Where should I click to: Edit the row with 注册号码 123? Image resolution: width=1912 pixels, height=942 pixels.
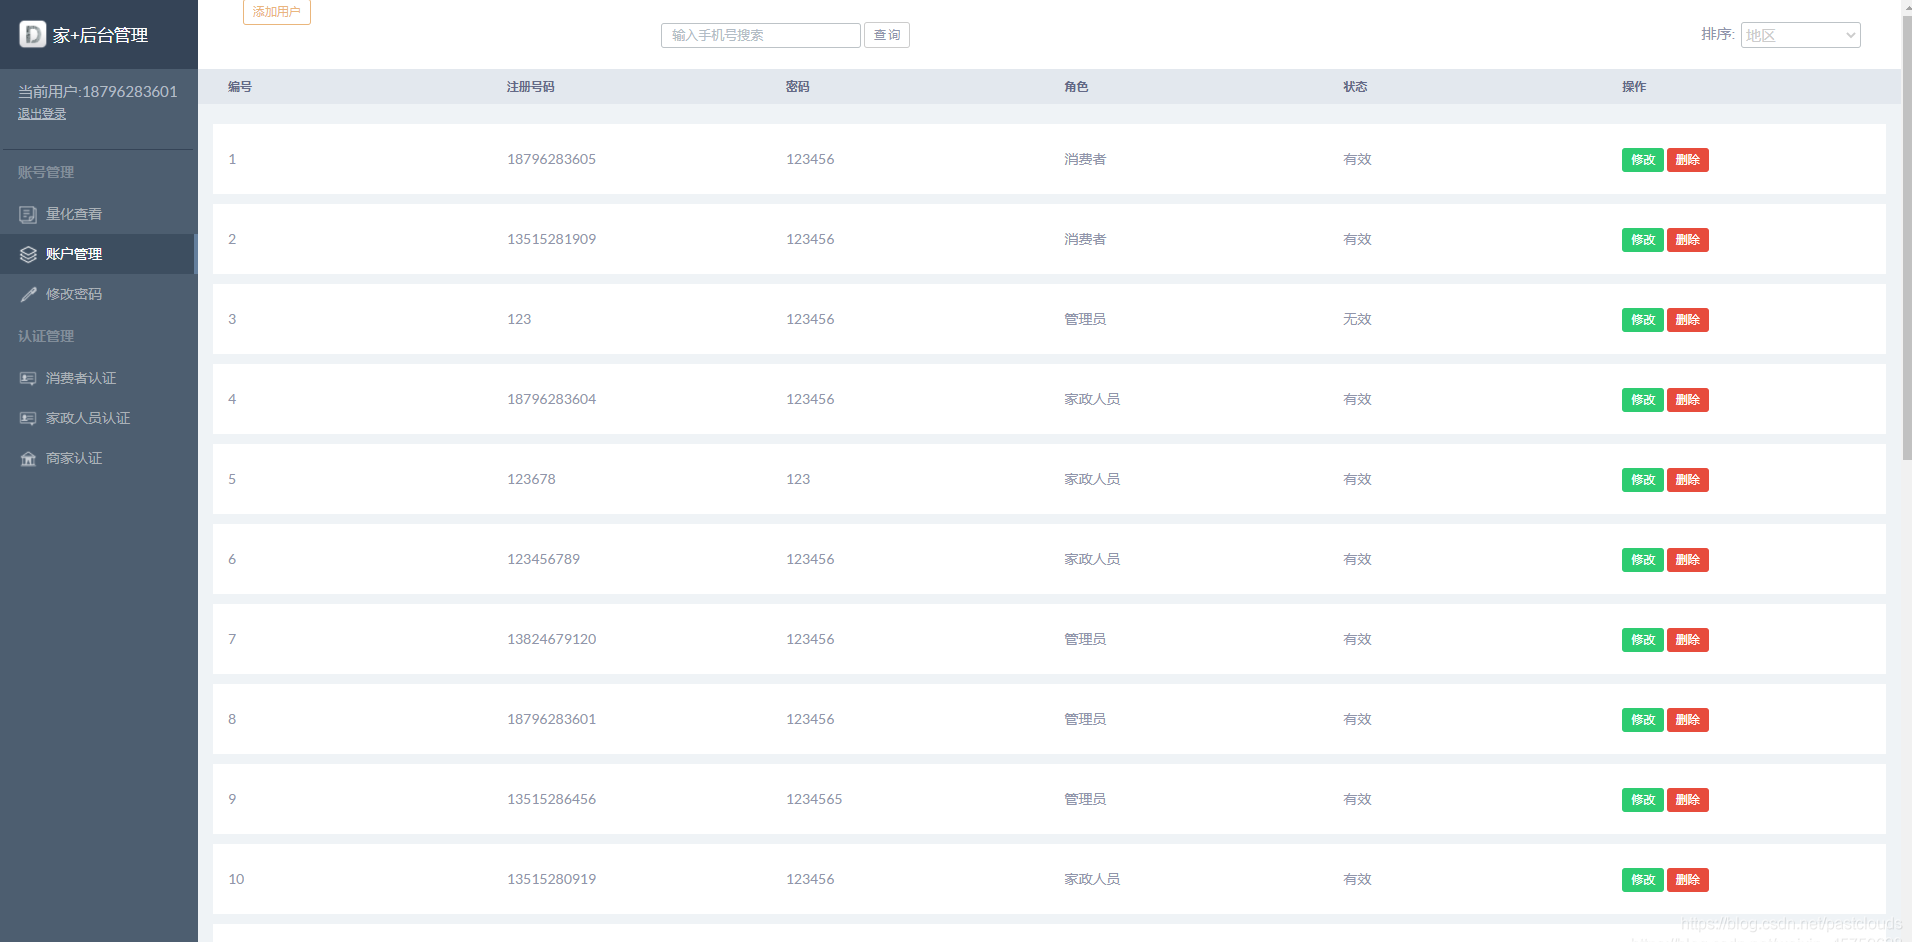click(x=1643, y=320)
